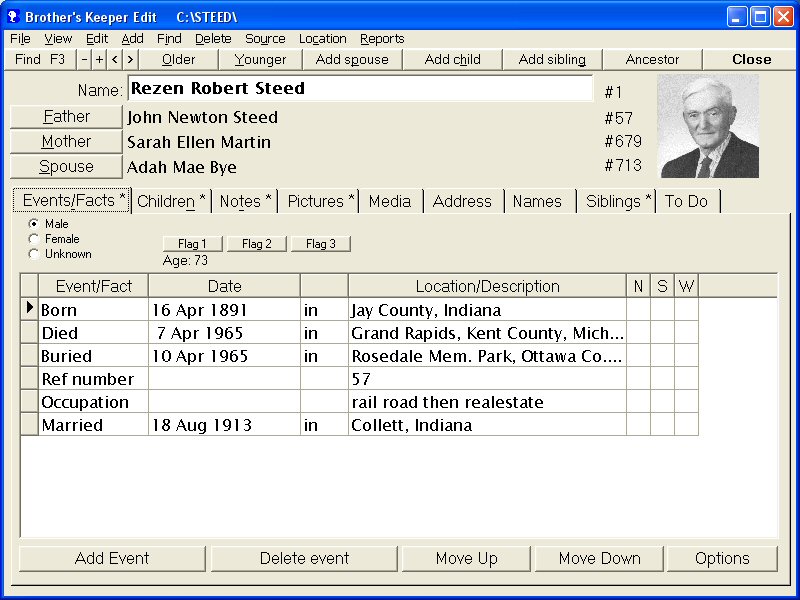The image size is (800, 600).
Task: Click the Name field with Rezen Robert Steed
Action: coord(360,89)
